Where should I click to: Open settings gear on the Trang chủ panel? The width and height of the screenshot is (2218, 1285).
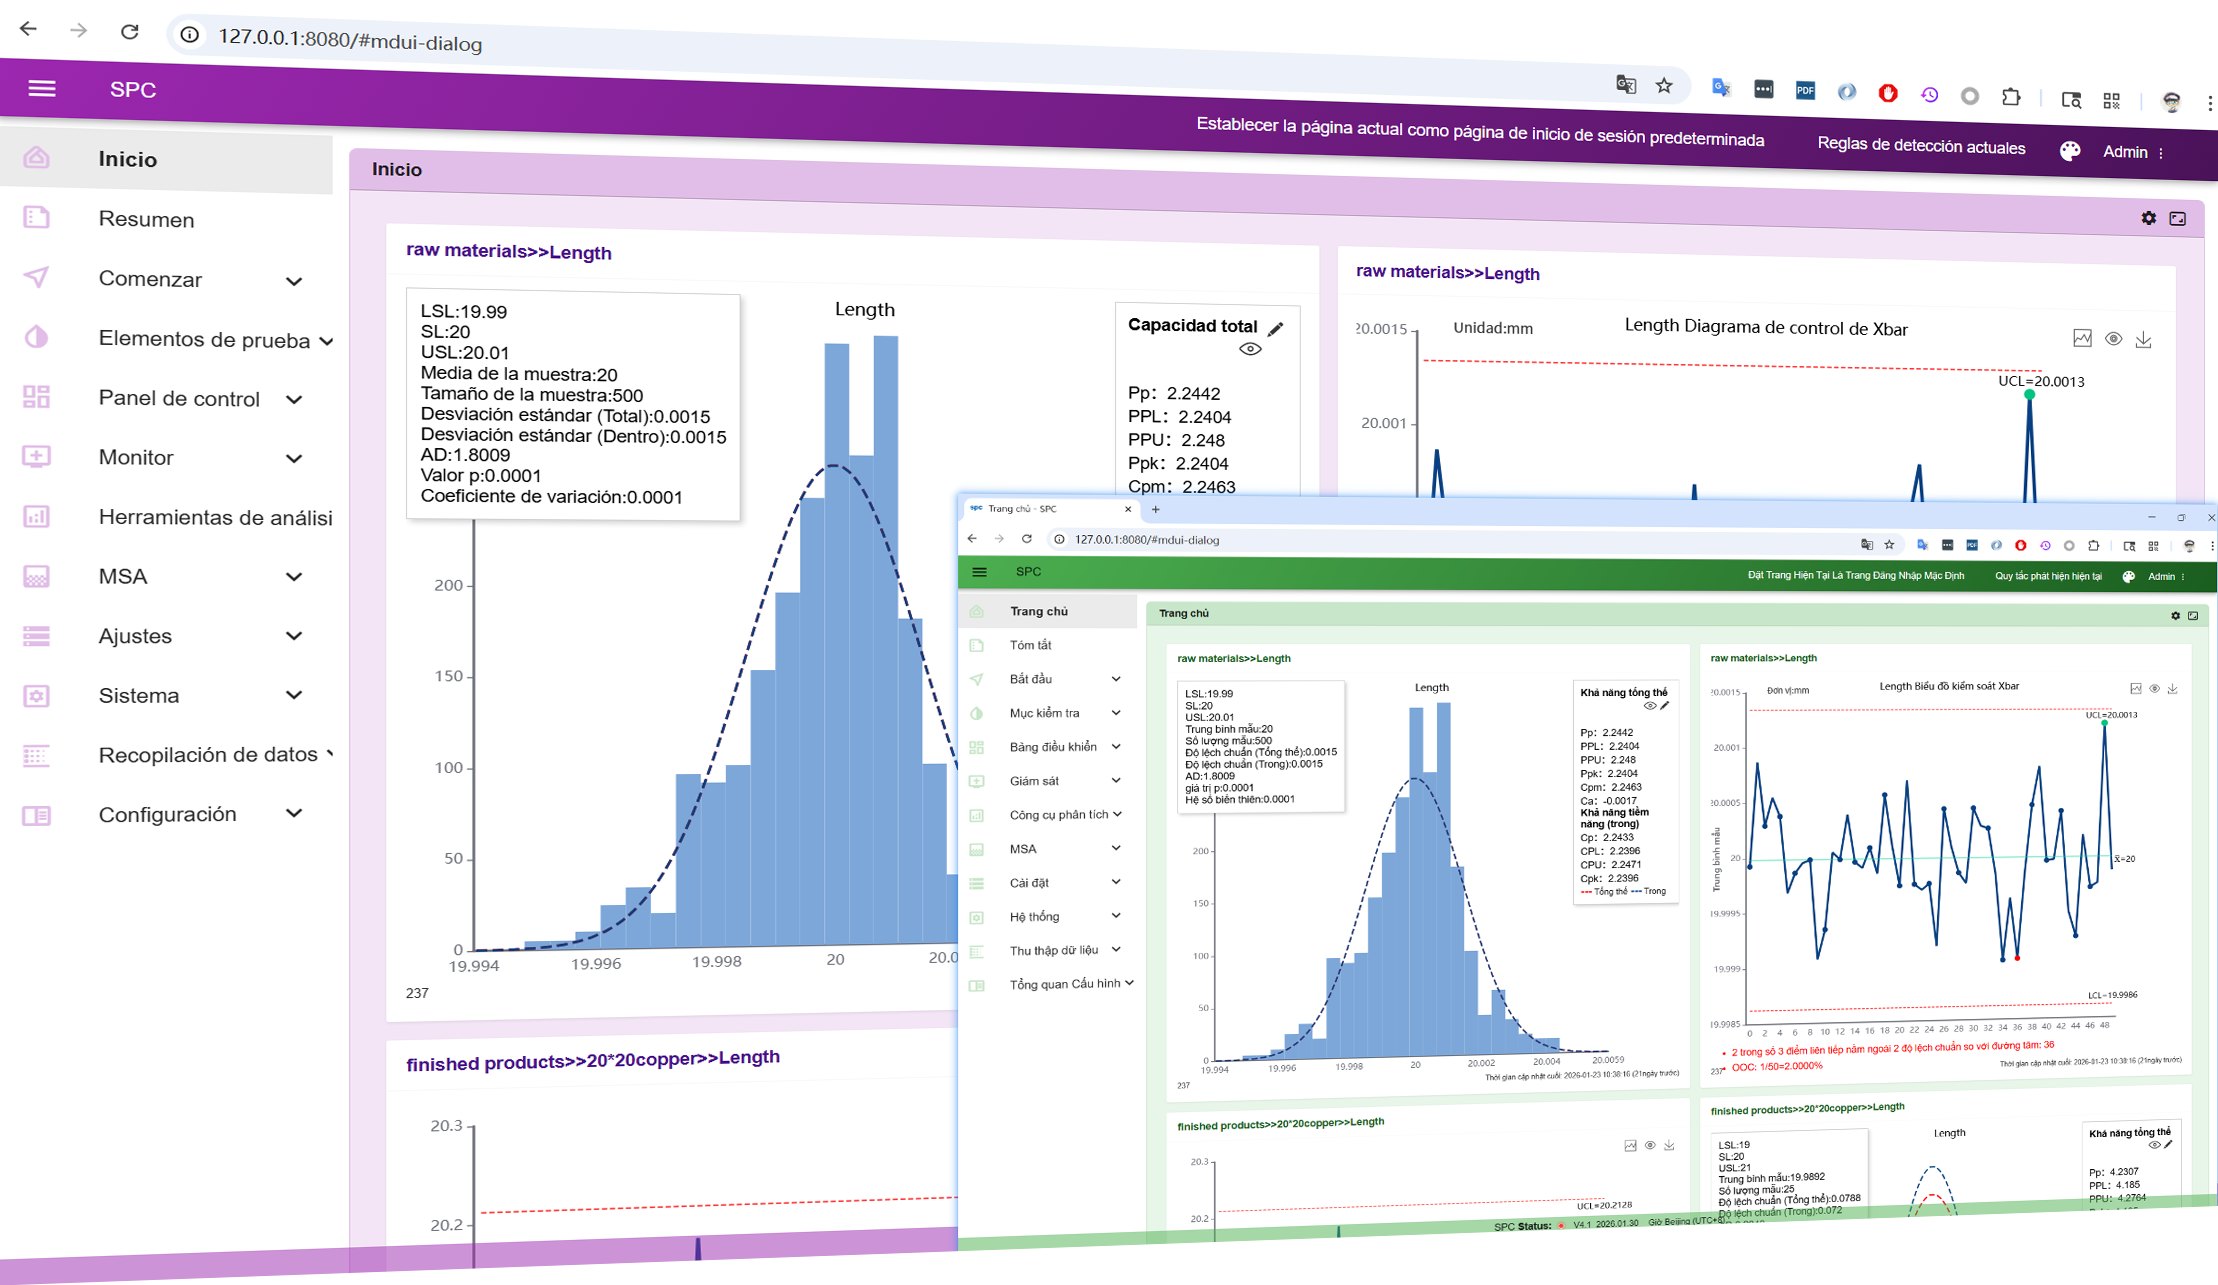pos(2175,616)
